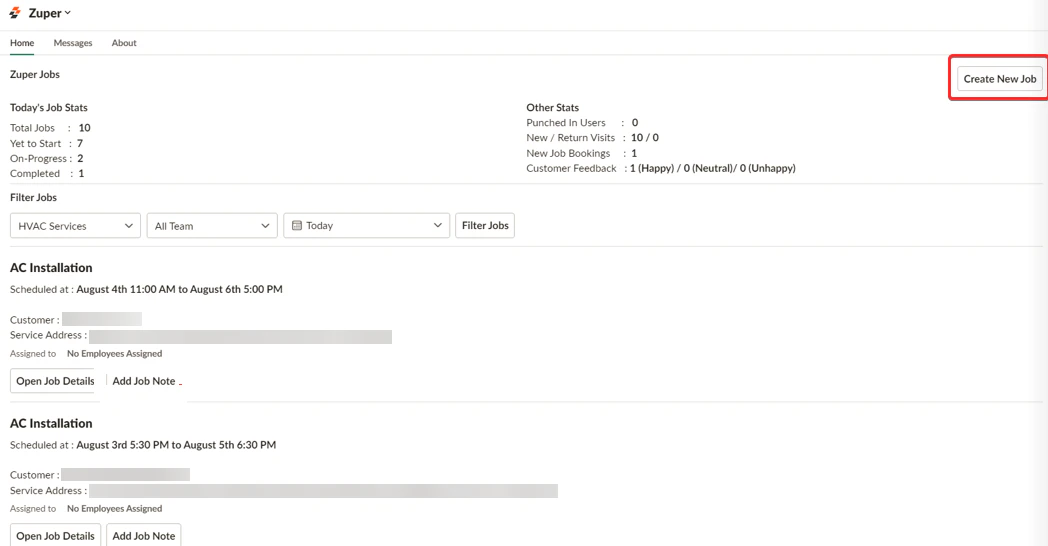Select the second AC Installation job title
The width and height of the screenshot is (1048, 546).
[x=51, y=424]
